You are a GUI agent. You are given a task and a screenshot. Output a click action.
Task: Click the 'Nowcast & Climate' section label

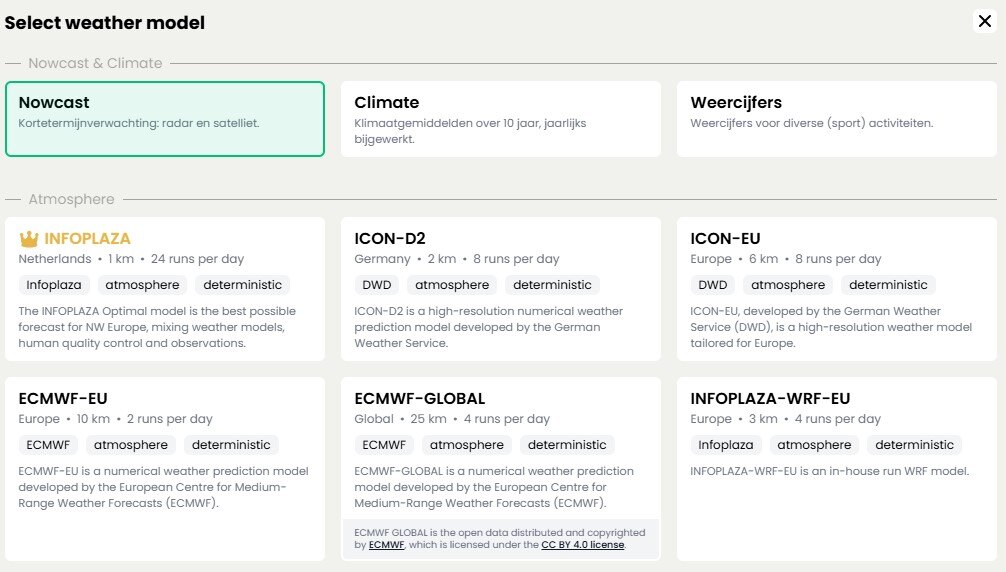[95, 63]
